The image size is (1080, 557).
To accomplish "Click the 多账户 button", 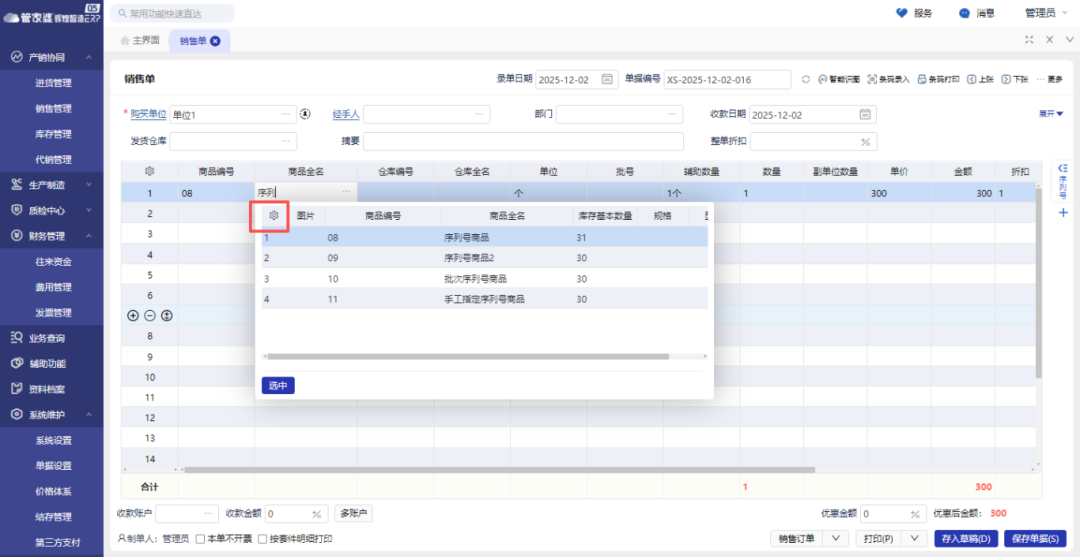I will click(x=354, y=513).
